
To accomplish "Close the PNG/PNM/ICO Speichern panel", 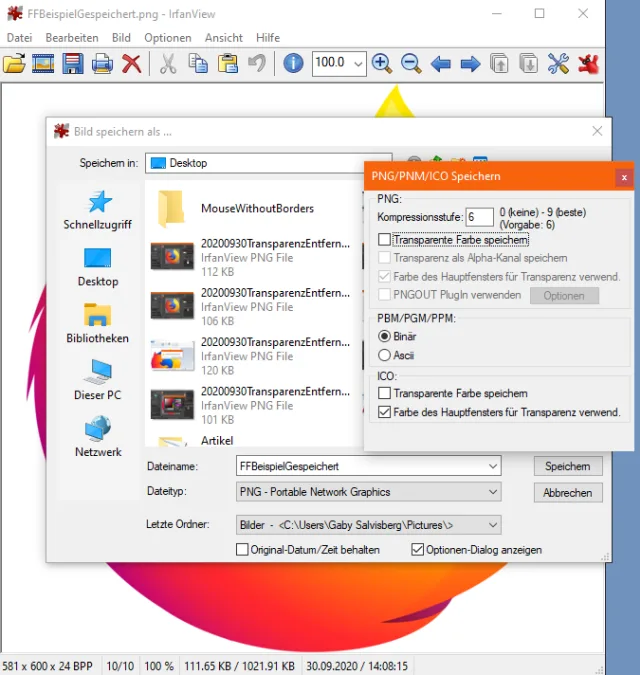I will pos(624,177).
